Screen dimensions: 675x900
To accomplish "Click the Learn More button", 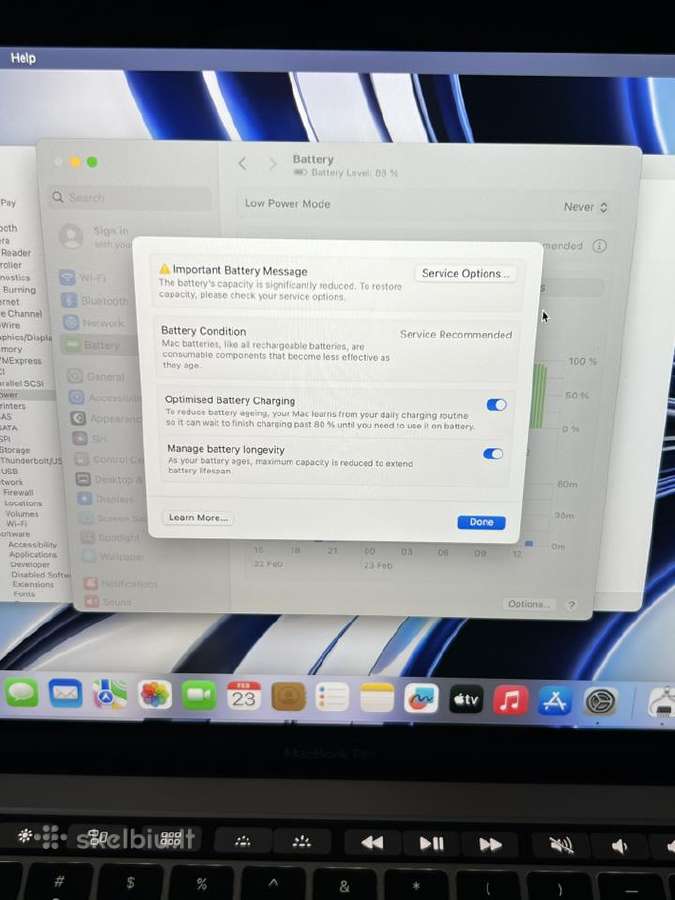I will click(x=197, y=517).
